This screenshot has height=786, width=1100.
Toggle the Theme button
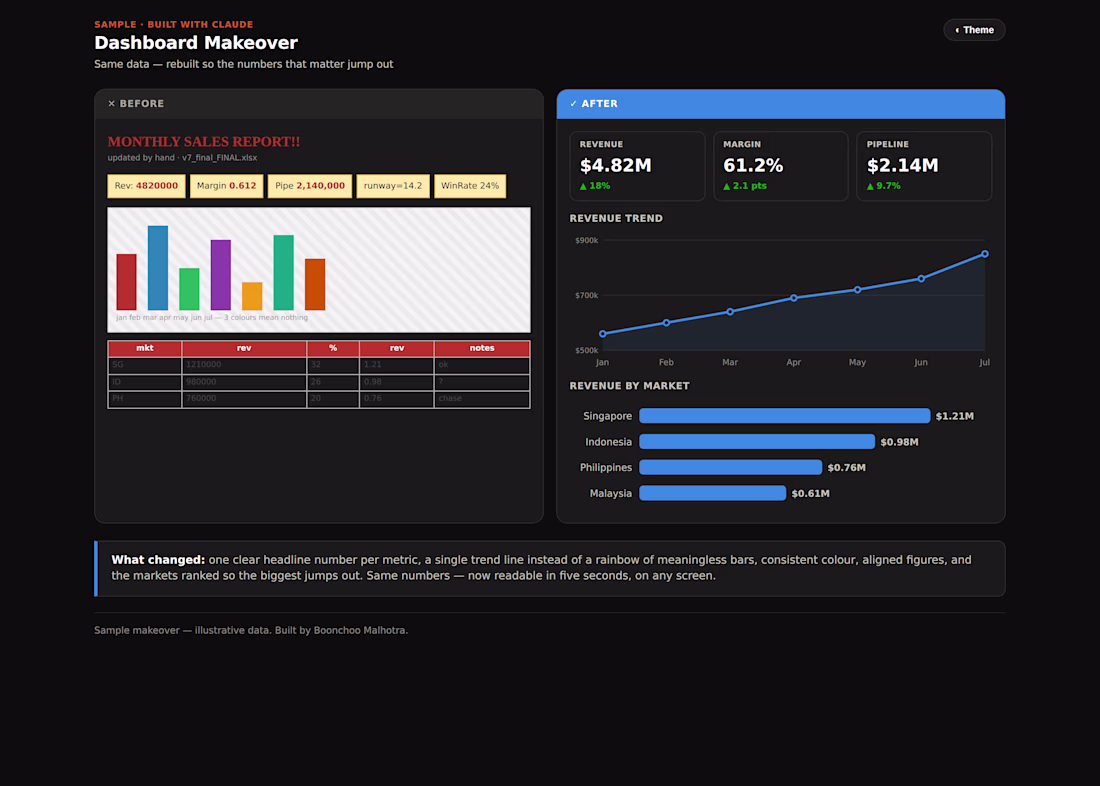[974, 30]
